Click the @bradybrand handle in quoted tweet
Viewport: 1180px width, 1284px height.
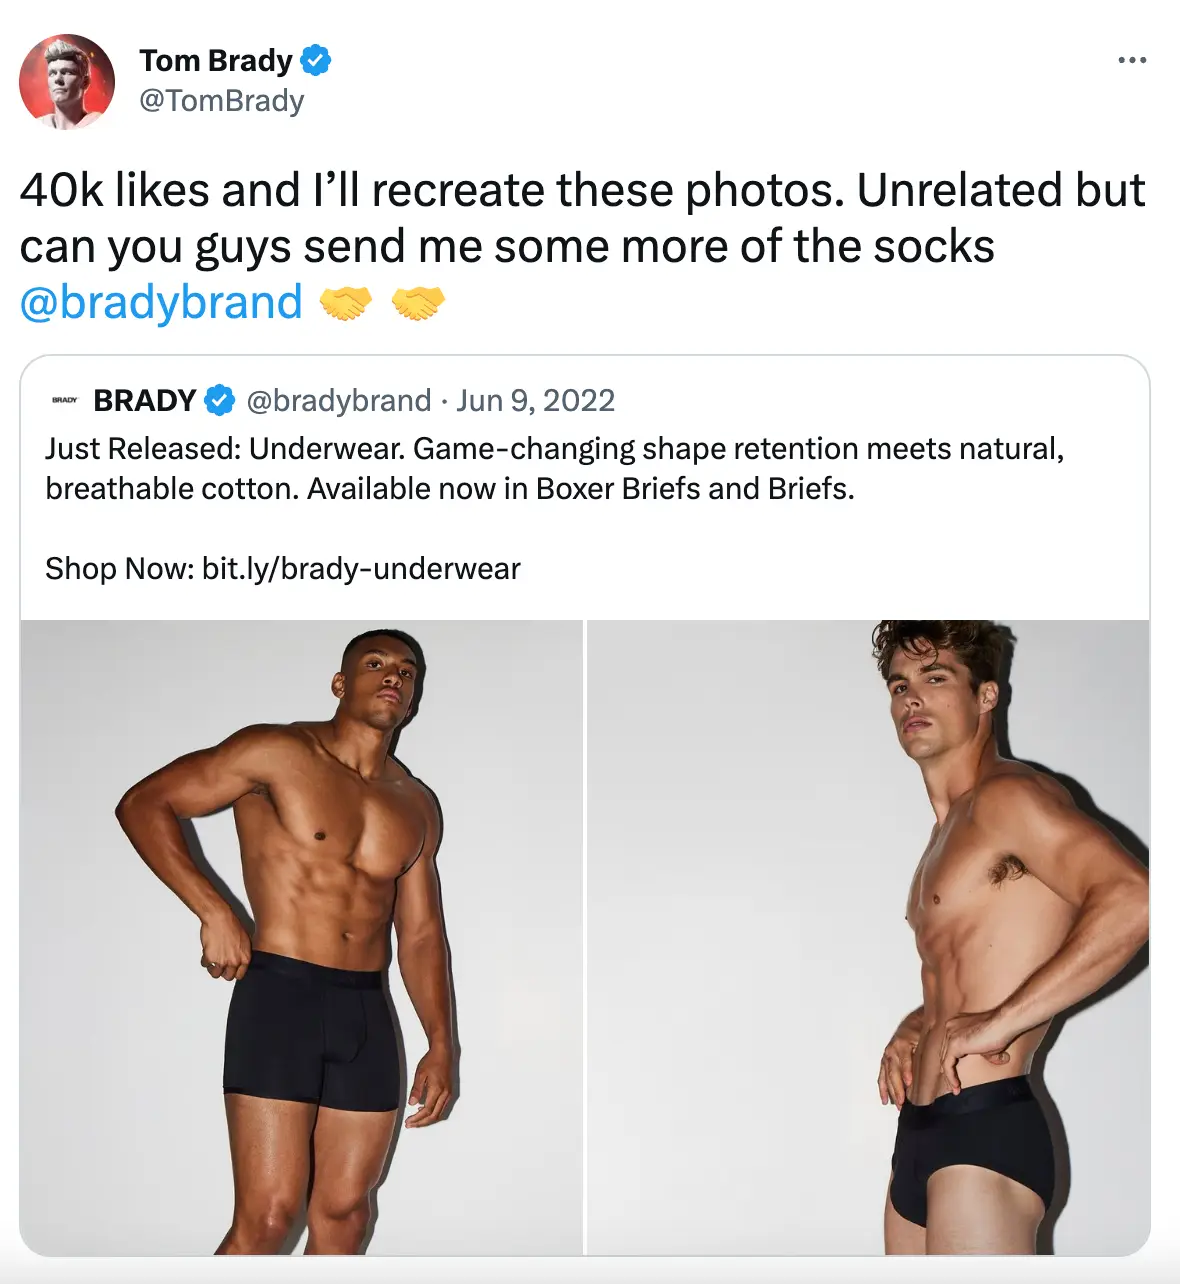pos(337,400)
